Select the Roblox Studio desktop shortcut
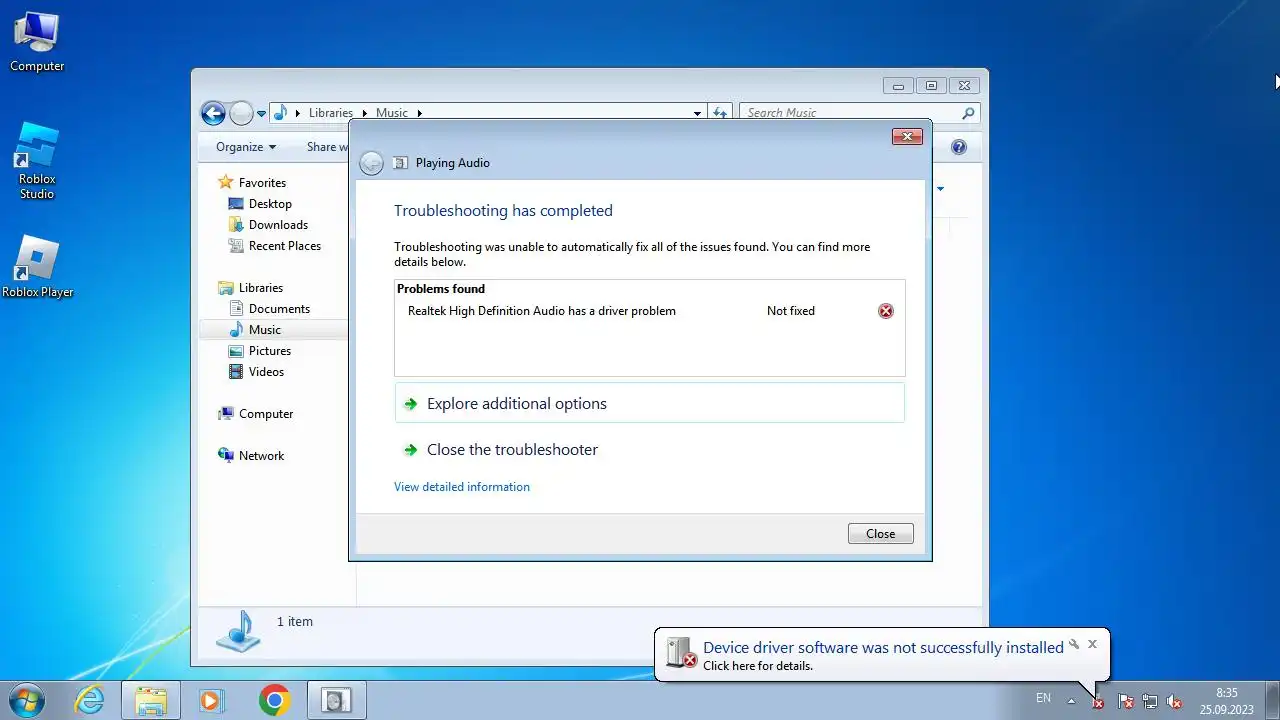 [x=37, y=160]
